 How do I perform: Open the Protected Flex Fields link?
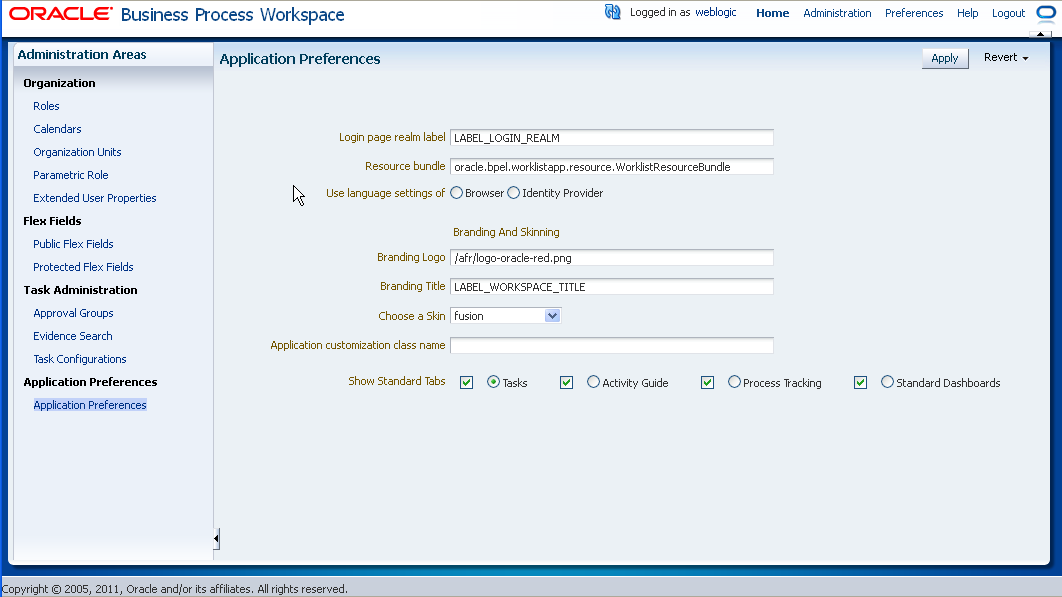tap(83, 268)
